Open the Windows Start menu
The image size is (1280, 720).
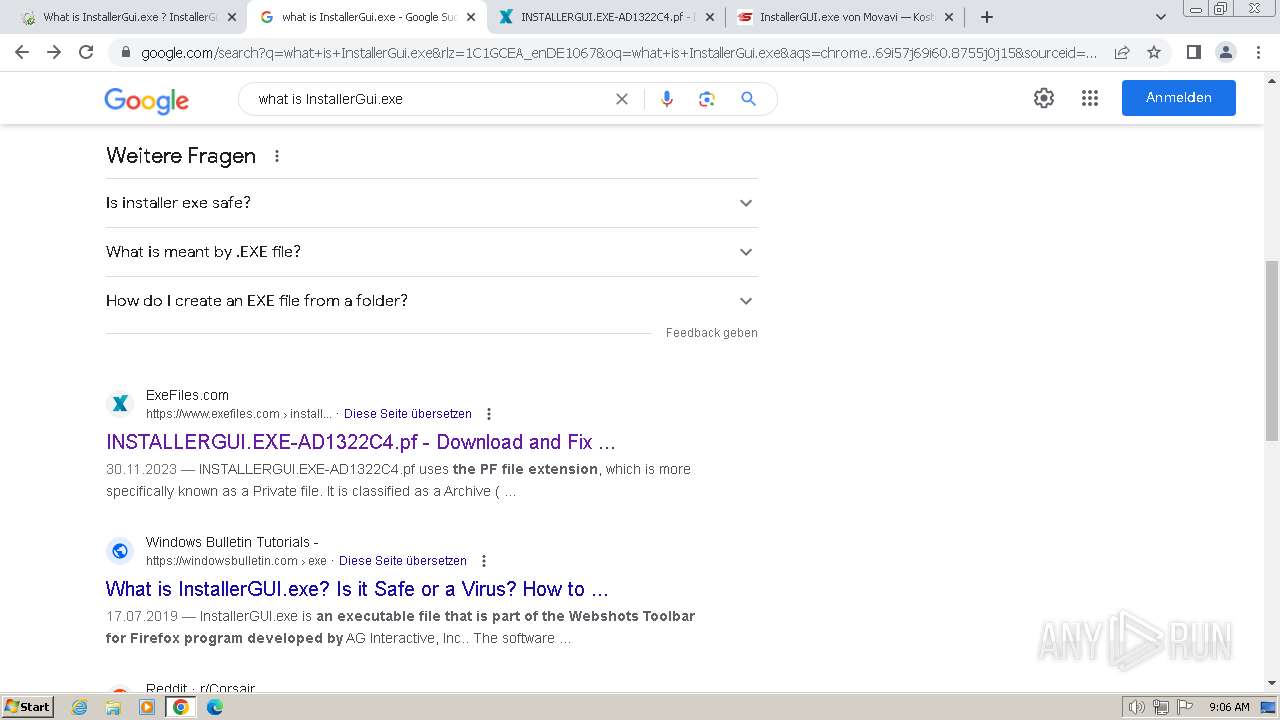(x=27, y=707)
